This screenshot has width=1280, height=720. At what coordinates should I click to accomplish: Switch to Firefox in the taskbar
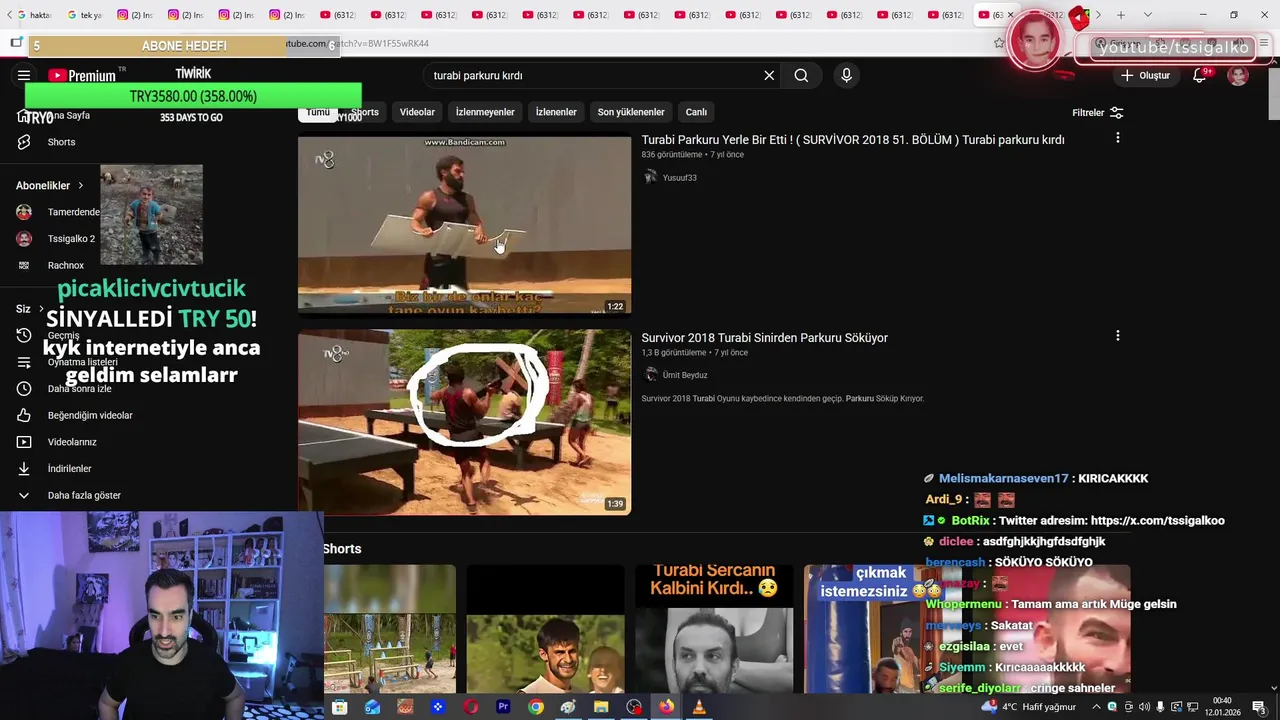tap(666, 707)
